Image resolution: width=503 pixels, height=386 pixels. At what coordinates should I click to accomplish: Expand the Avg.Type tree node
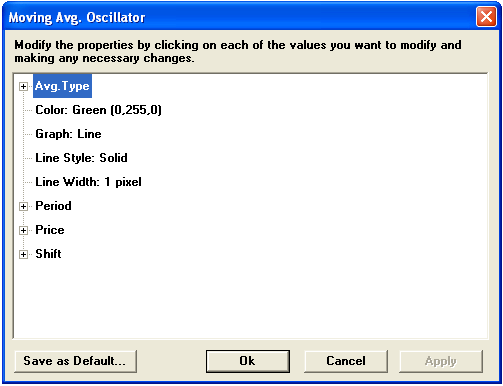point(23,87)
